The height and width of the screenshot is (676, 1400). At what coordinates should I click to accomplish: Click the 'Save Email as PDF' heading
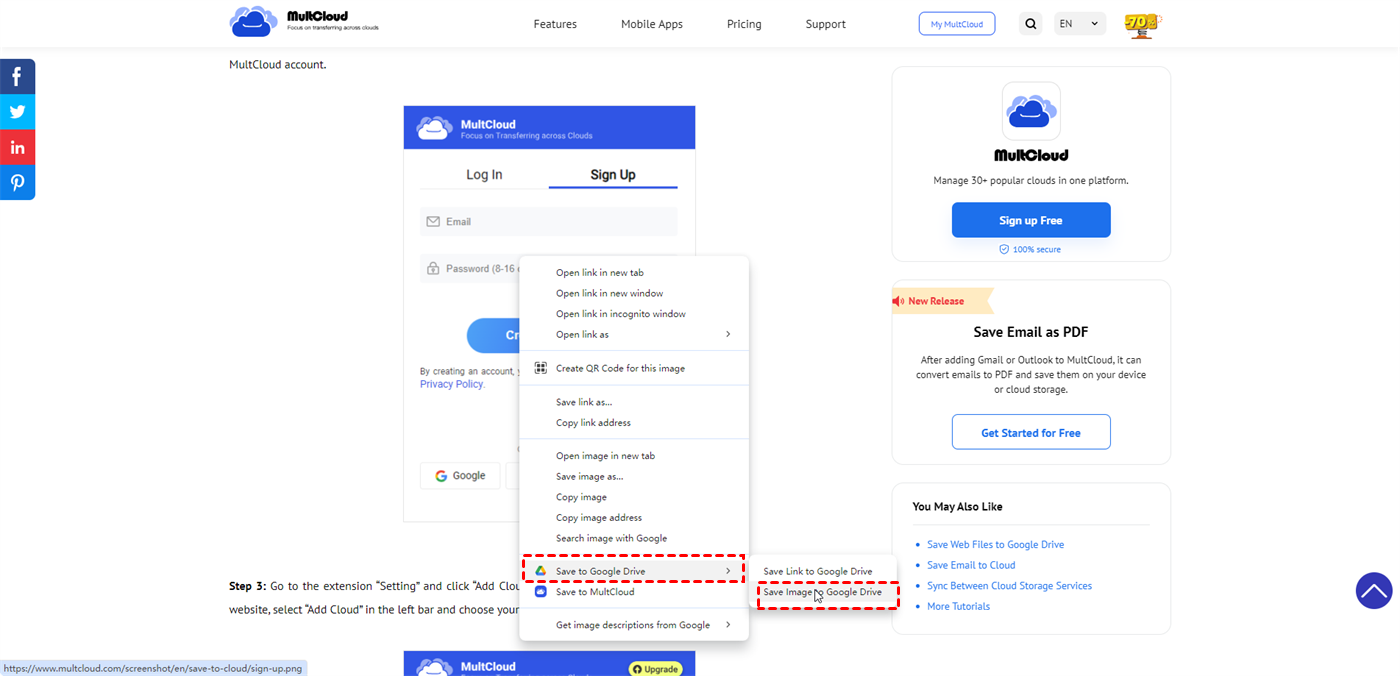(x=1031, y=332)
